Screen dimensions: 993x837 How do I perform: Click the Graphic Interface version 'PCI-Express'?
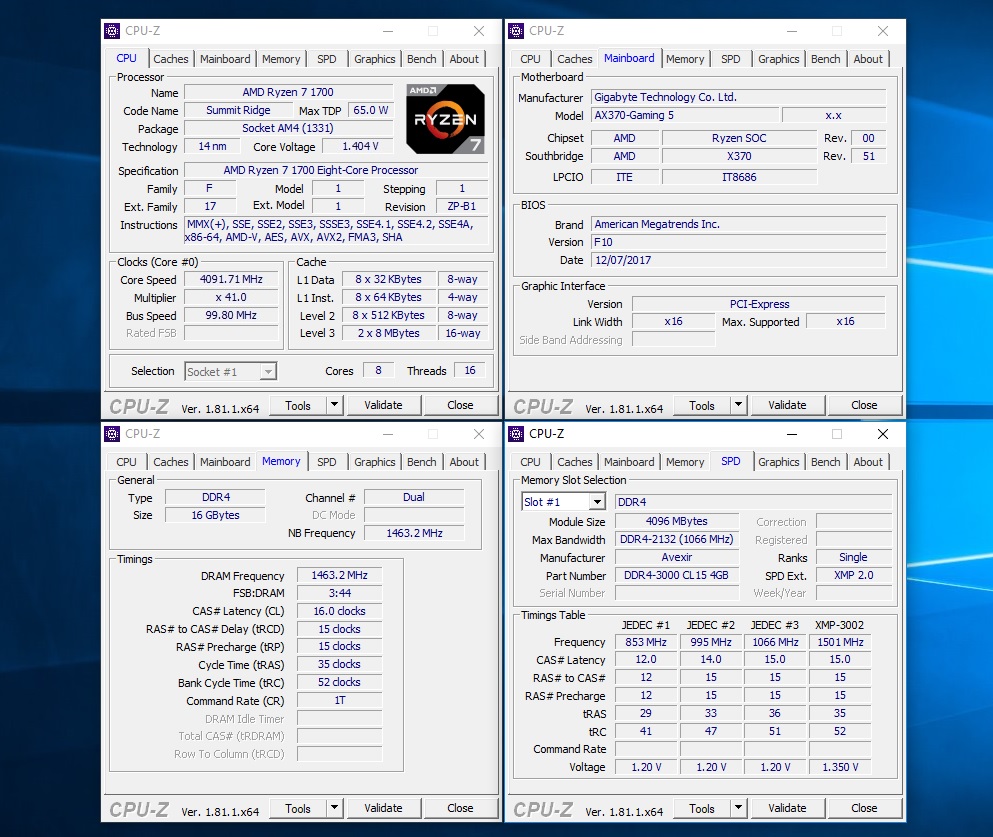[759, 304]
